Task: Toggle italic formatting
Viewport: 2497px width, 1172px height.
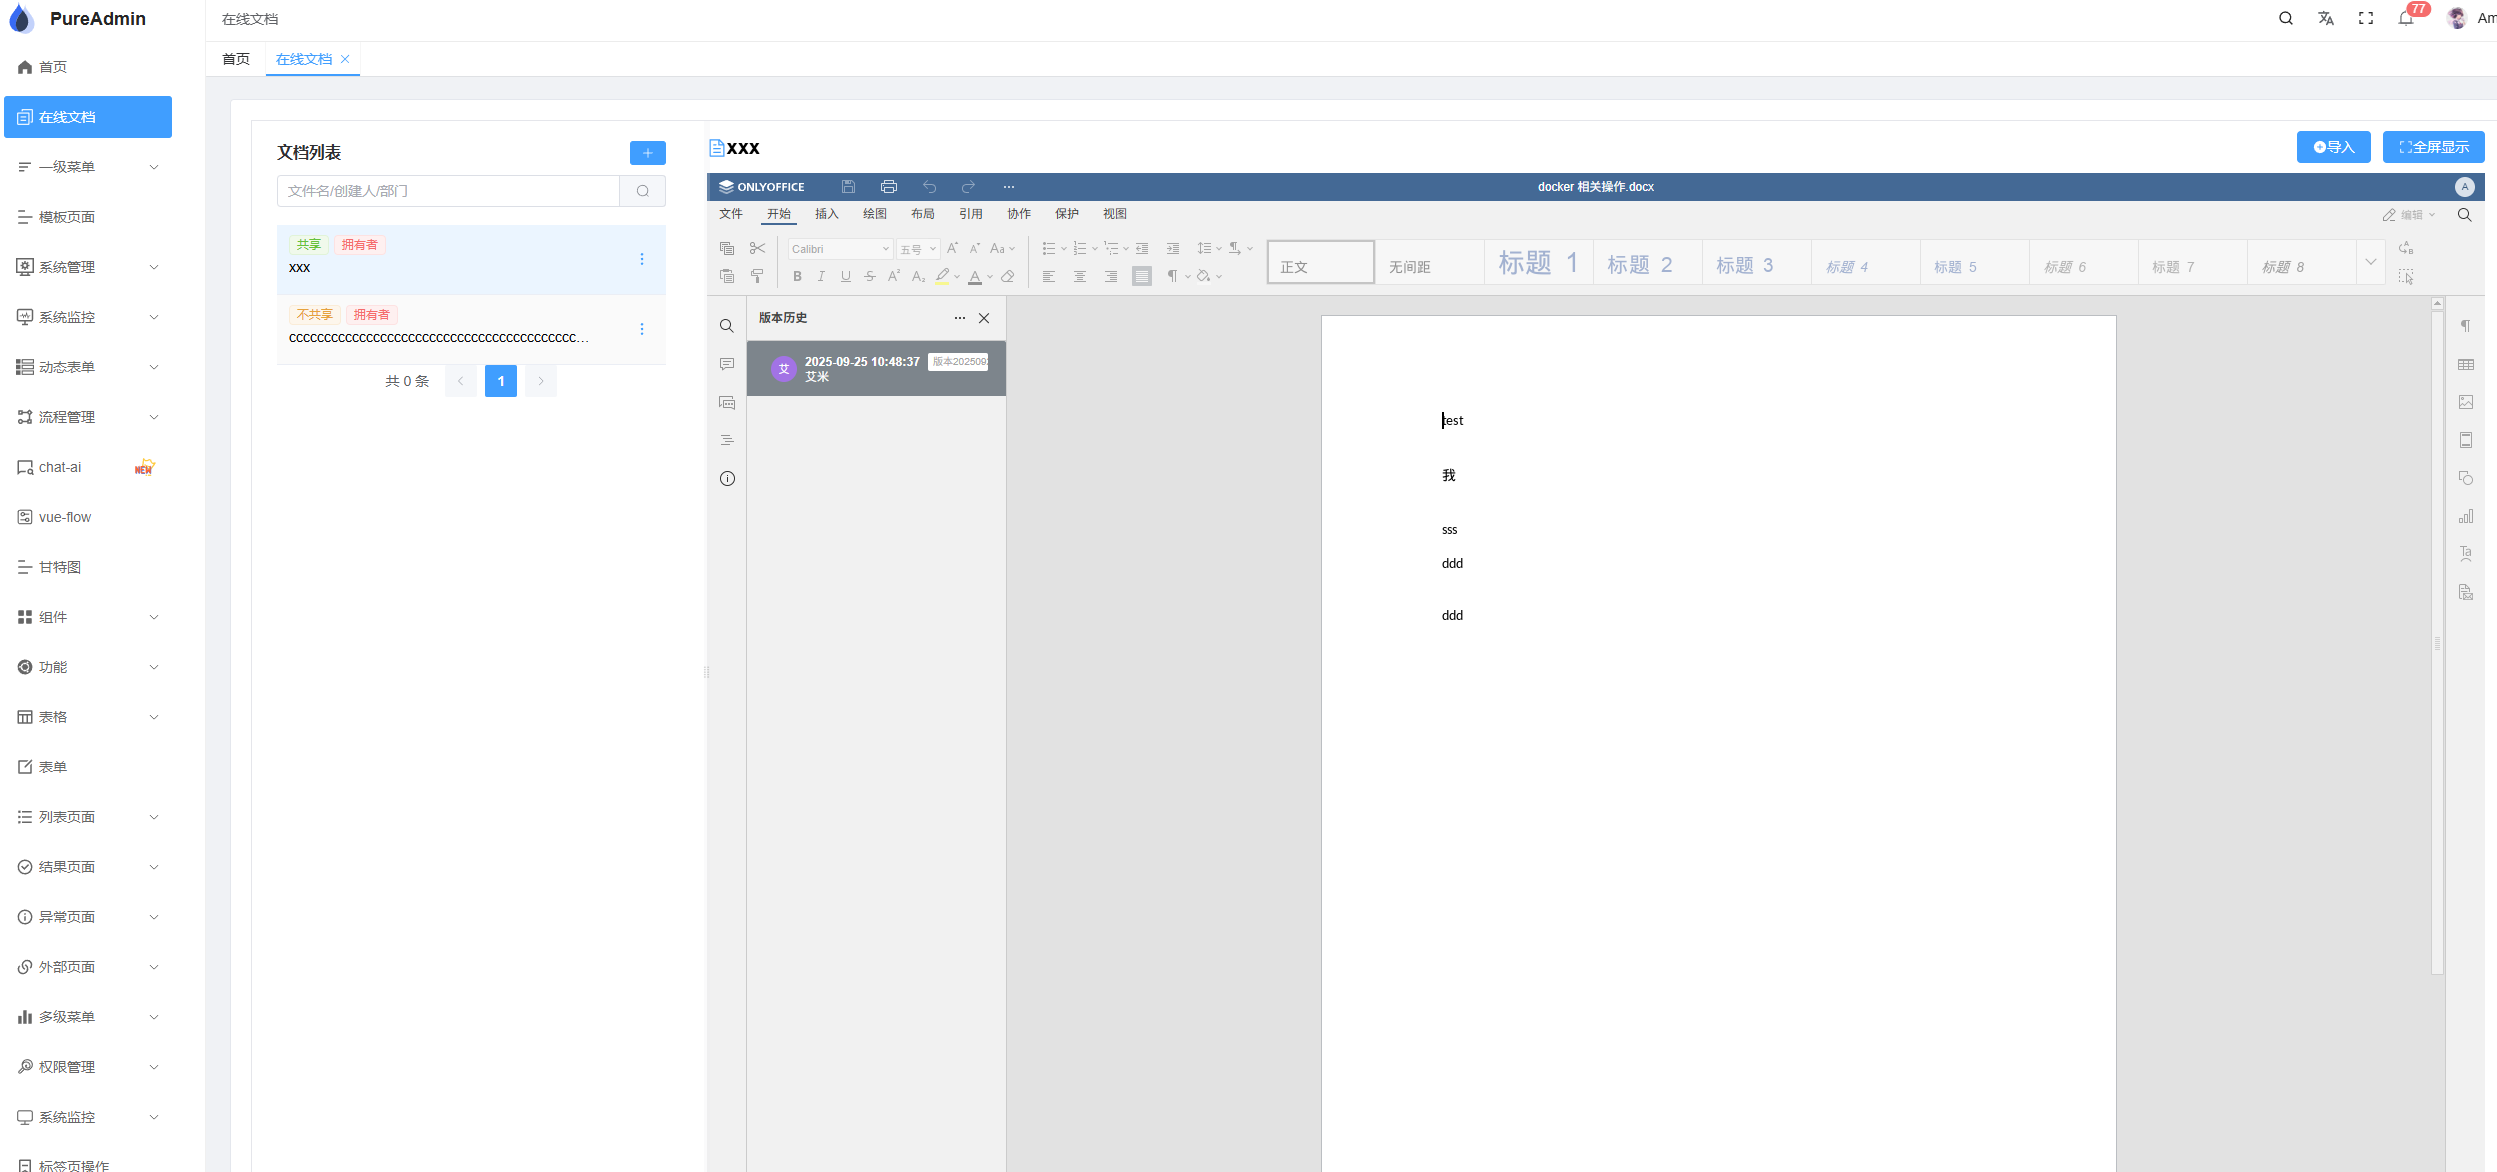Action: click(821, 277)
